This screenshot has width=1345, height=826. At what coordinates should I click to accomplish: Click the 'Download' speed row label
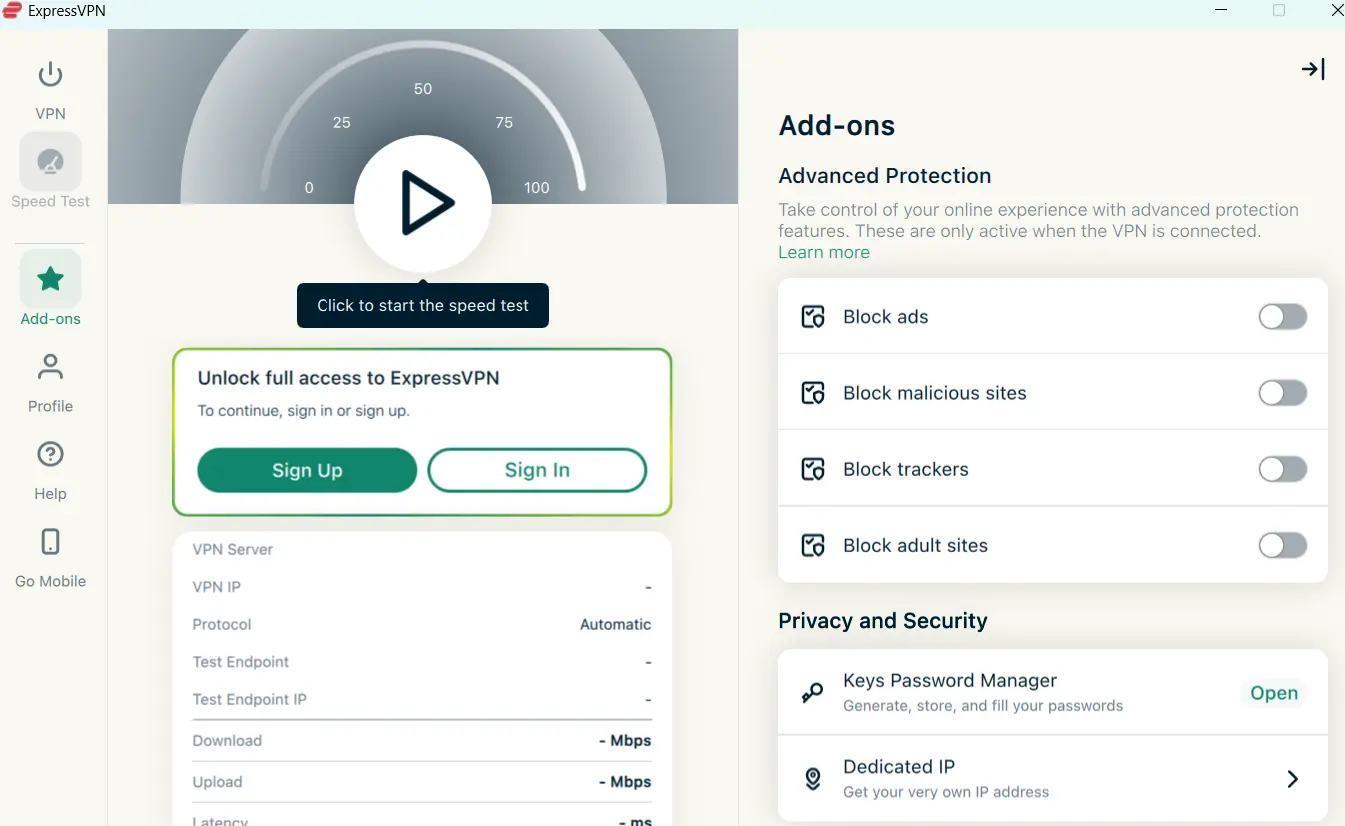227,741
